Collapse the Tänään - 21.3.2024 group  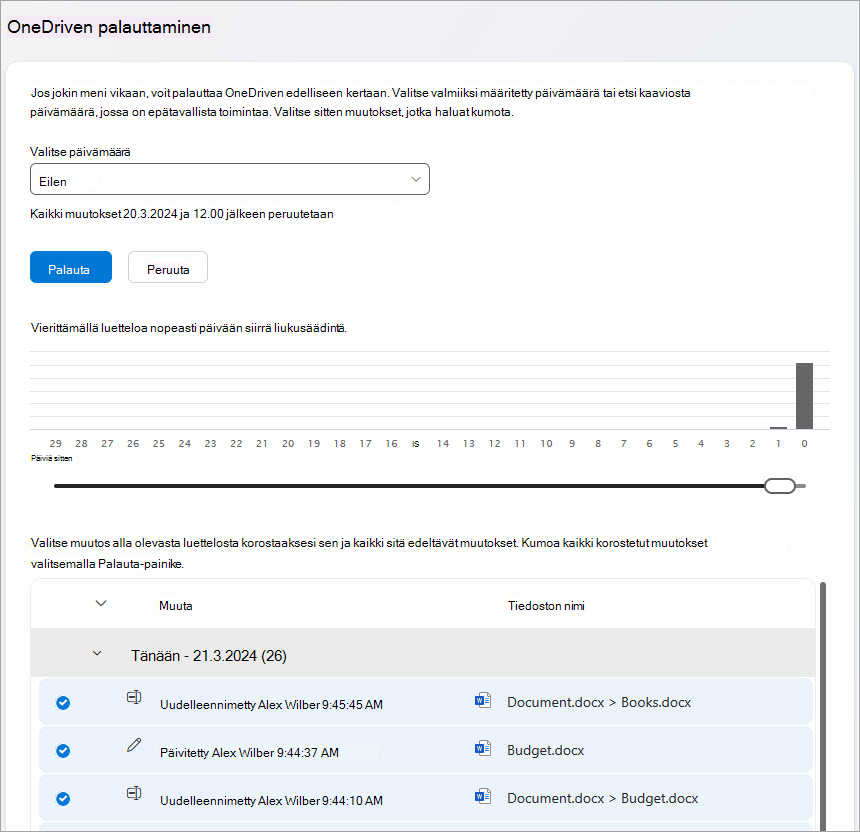97,653
